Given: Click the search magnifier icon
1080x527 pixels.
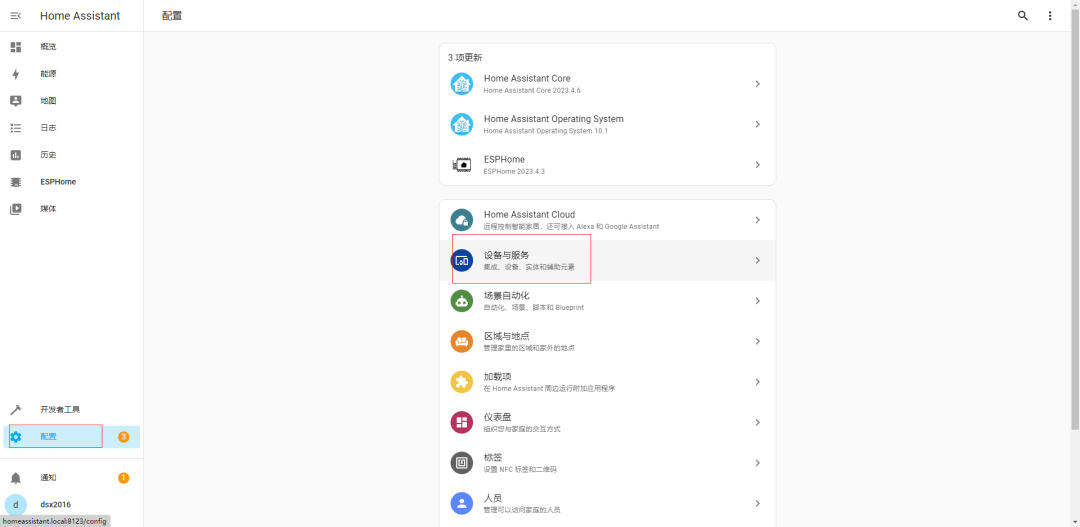Looking at the screenshot, I should (x=1023, y=16).
